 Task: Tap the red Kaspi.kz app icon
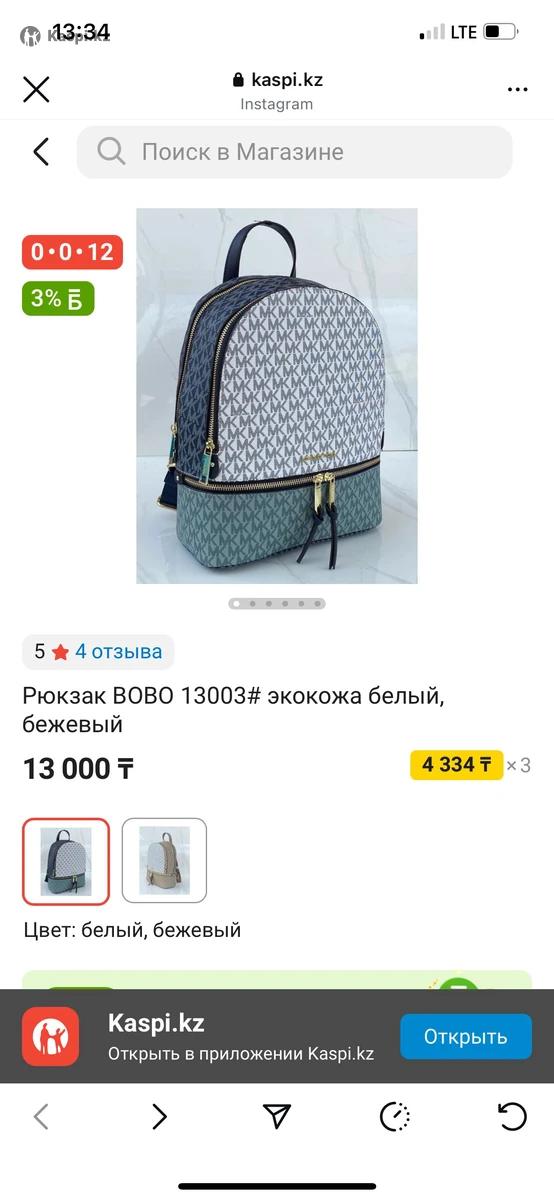tap(51, 1037)
